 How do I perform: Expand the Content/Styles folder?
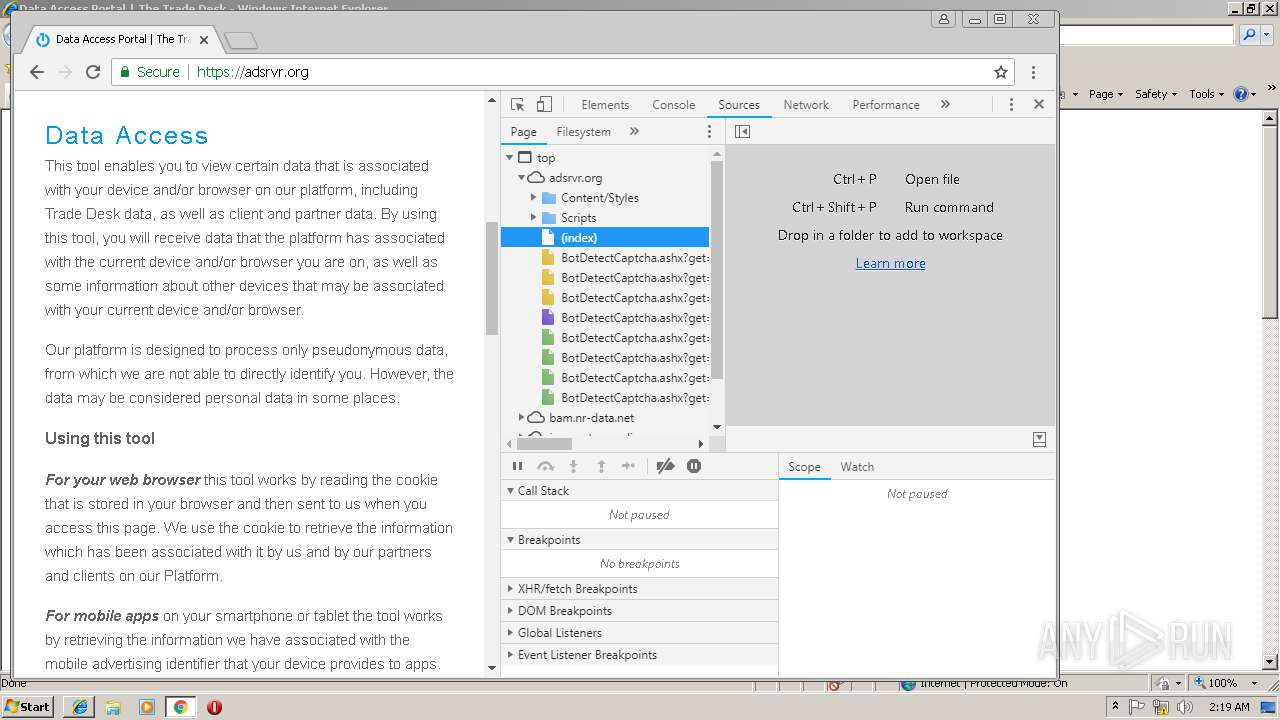(x=534, y=198)
